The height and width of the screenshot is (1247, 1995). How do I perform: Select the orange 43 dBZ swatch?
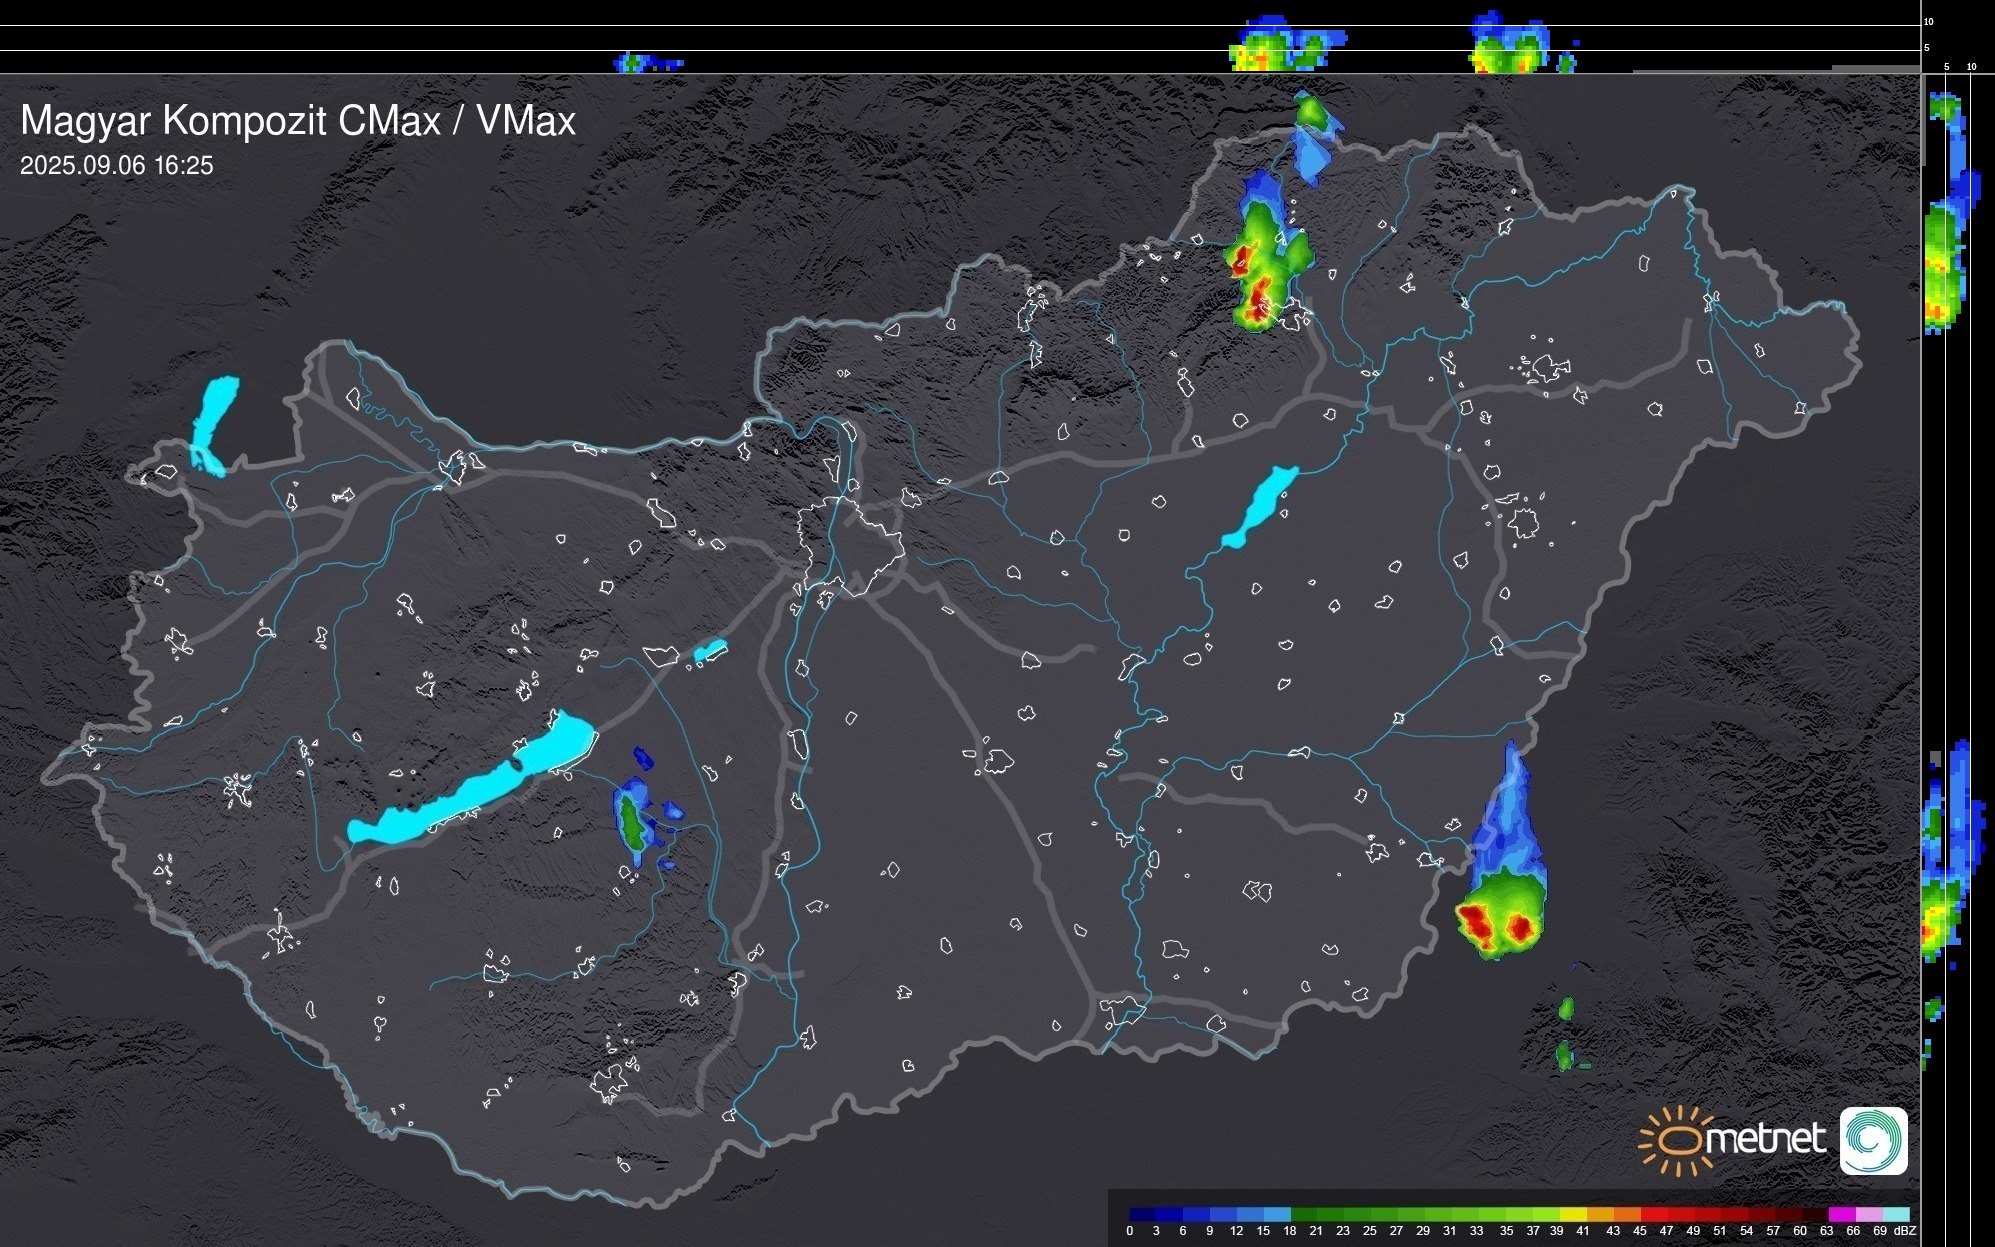coord(1626,1214)
